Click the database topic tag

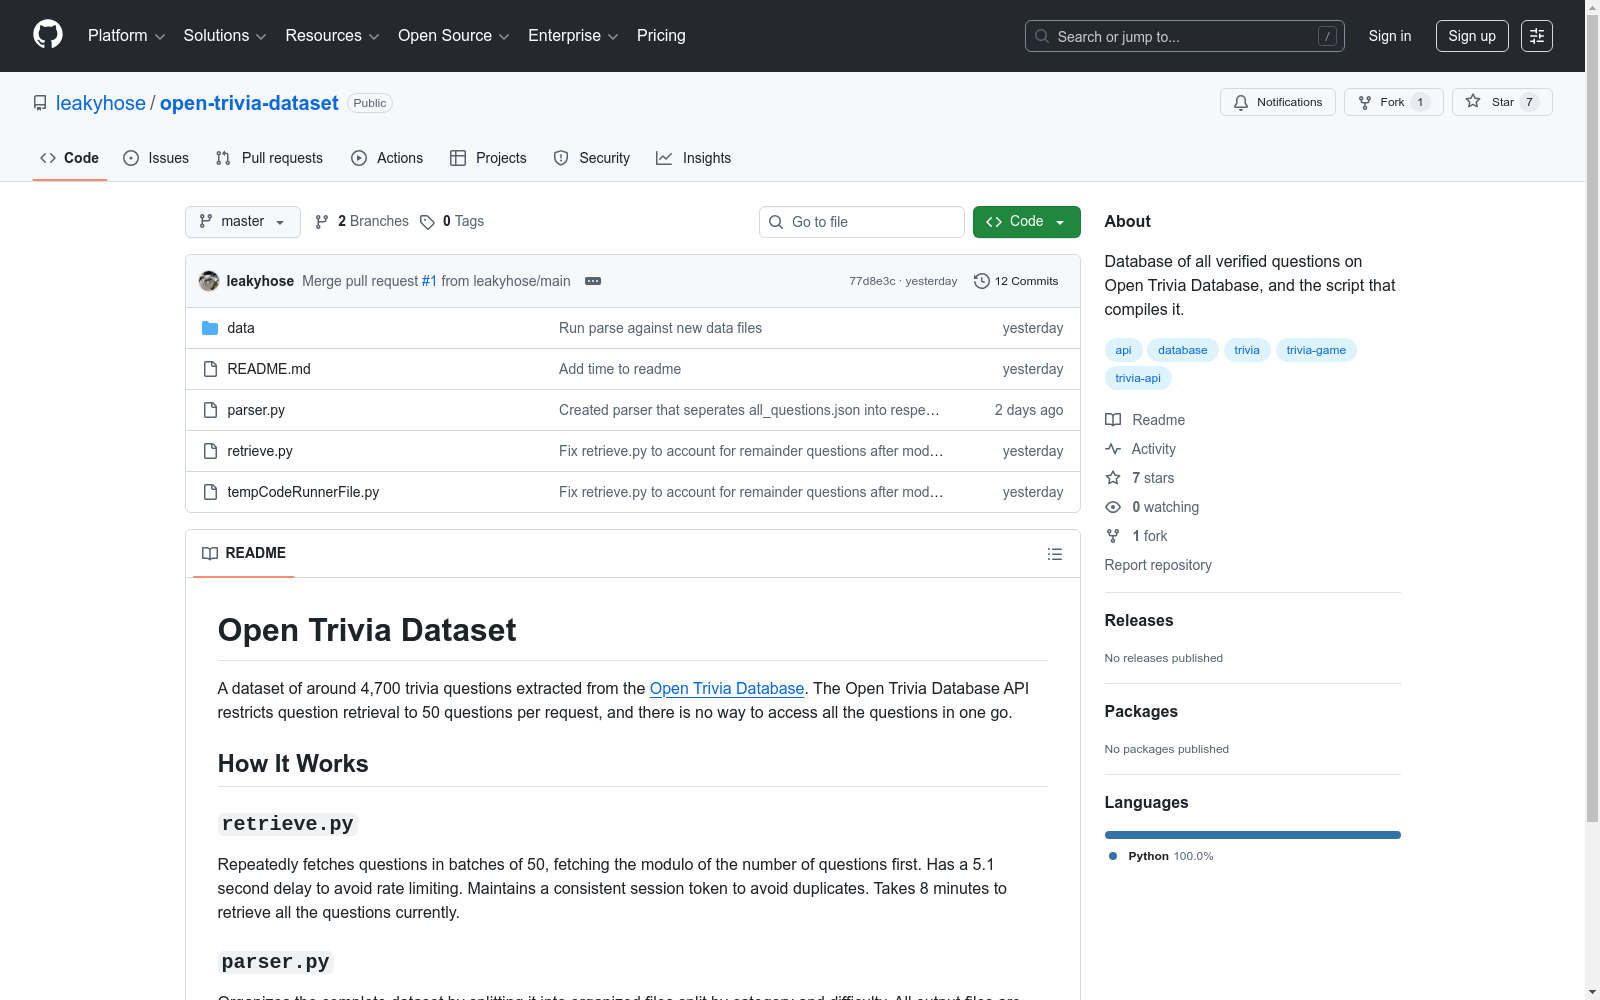pos(1183,350)
